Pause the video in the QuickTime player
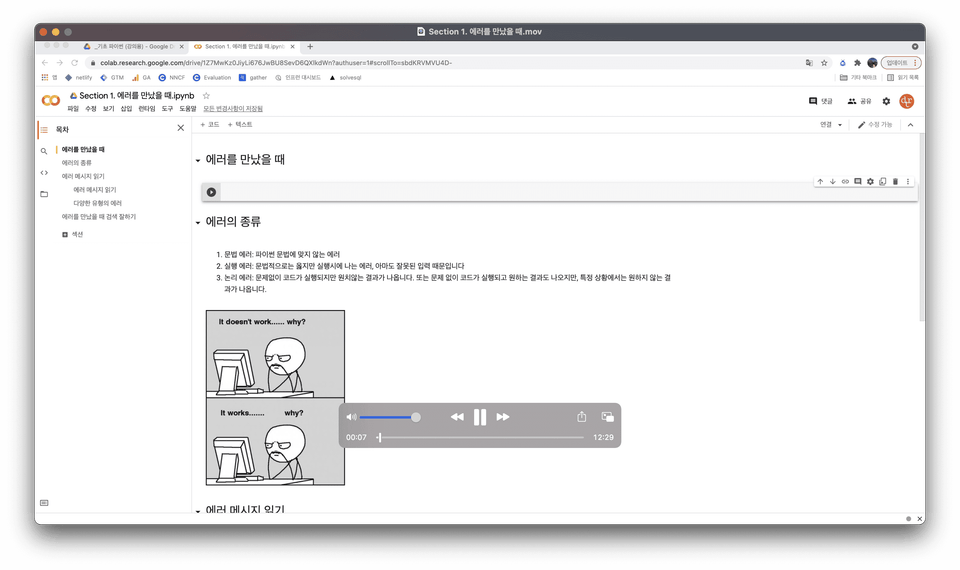 [x=480, y=417]
